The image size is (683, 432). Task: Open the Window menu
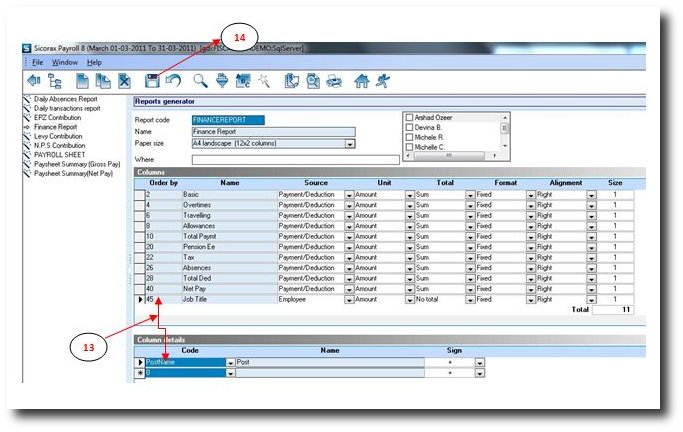(x=65, y=62)
